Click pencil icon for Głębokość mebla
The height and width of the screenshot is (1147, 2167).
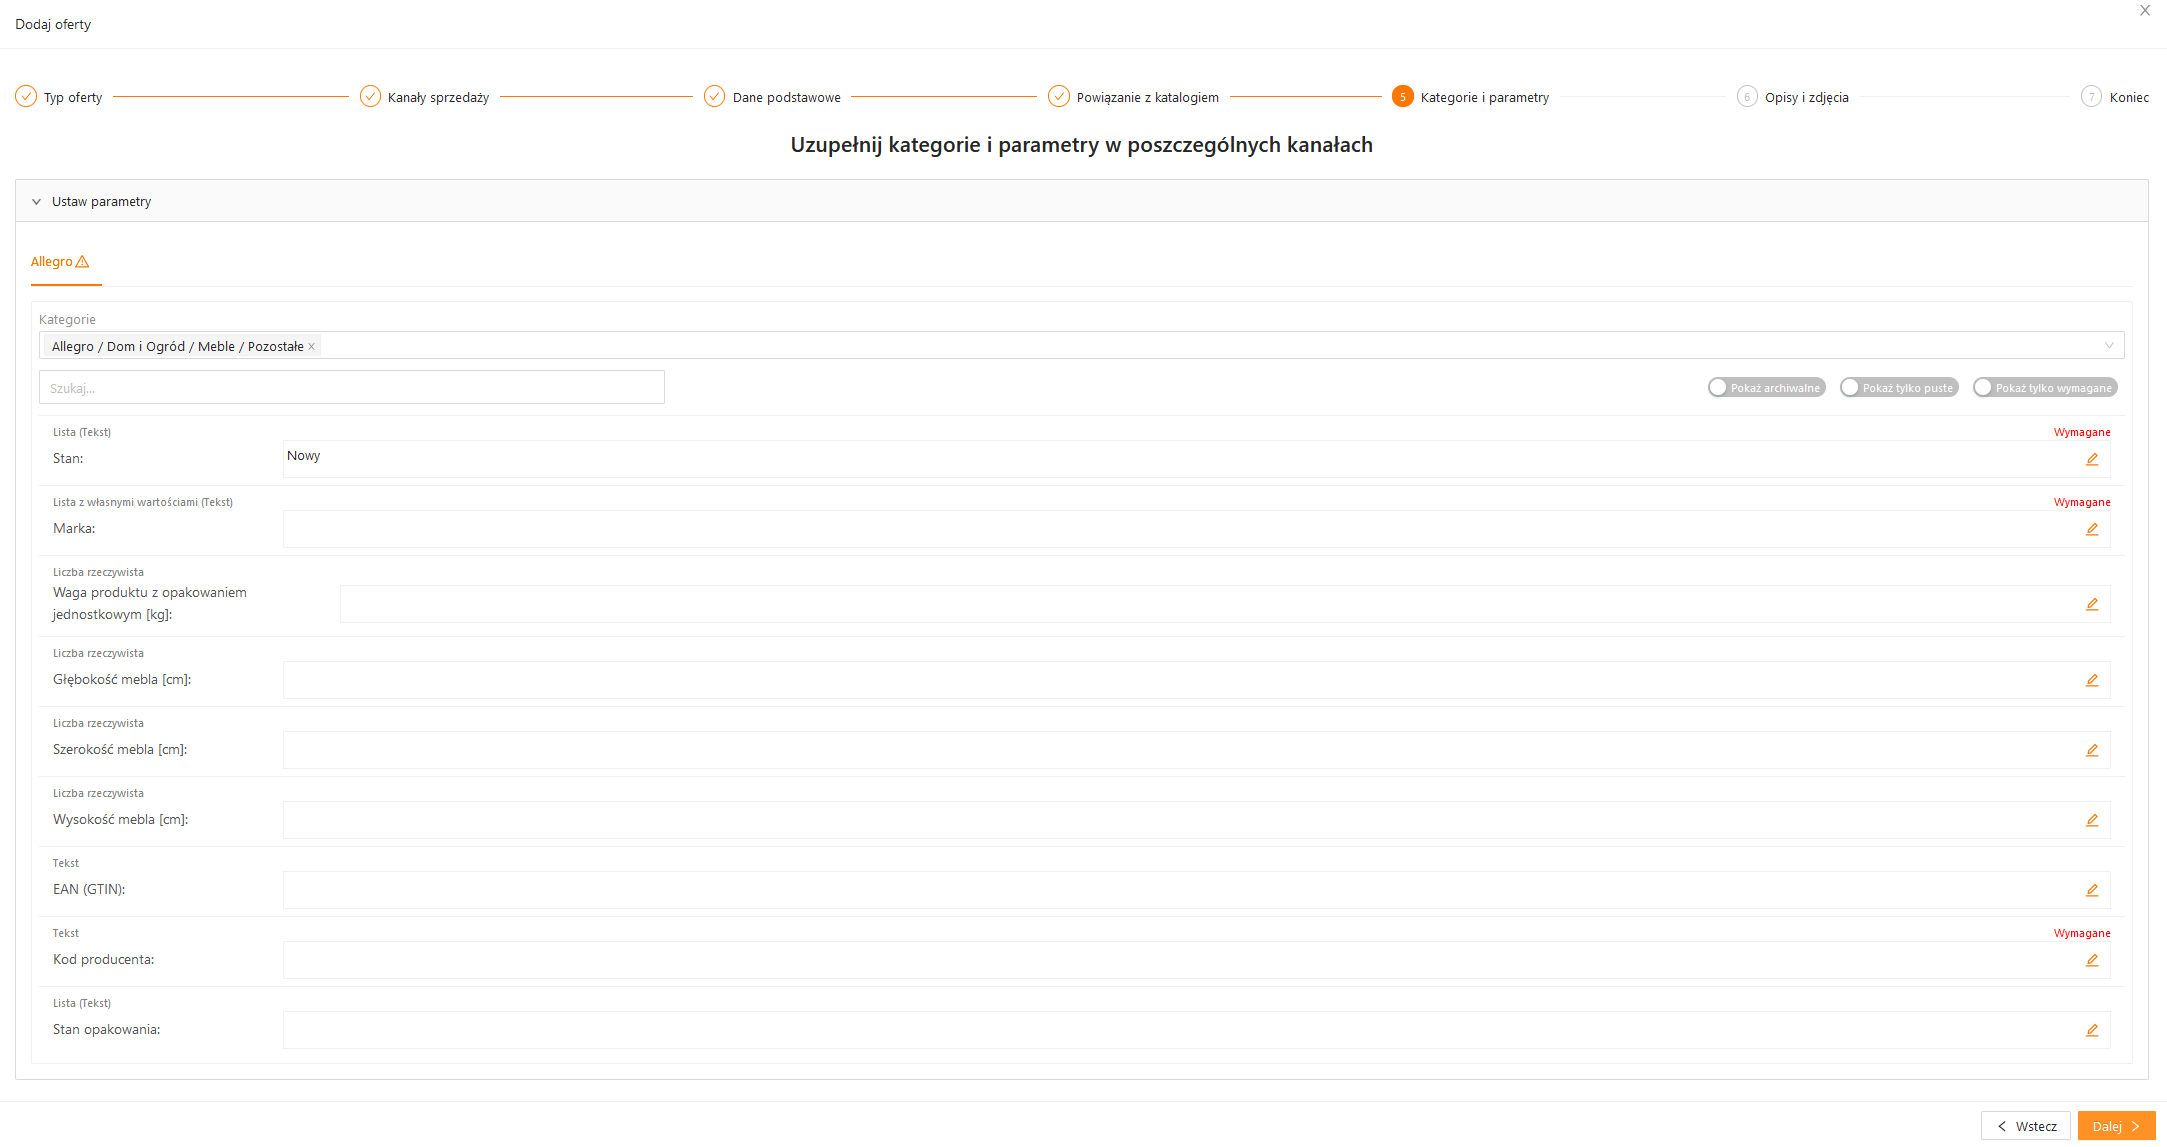pyautogui.click(x=2091, y=680)
